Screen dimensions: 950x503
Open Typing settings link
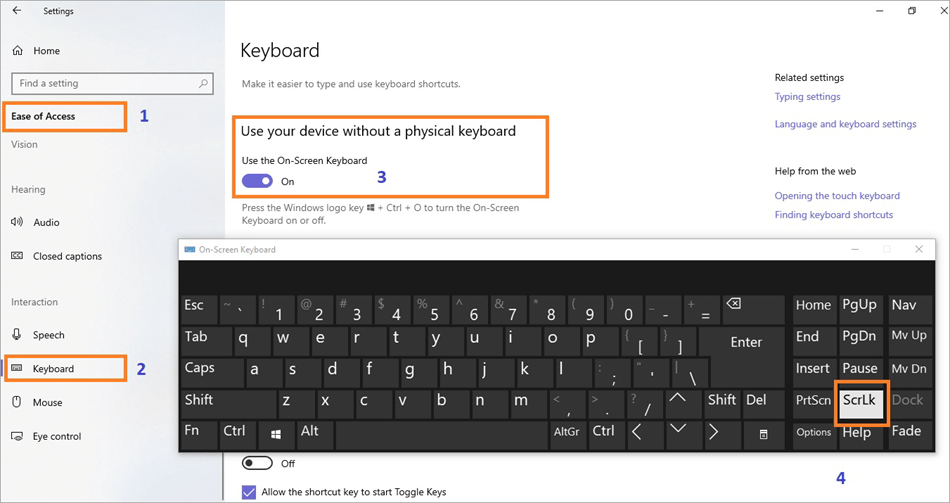tap(808, 96)
